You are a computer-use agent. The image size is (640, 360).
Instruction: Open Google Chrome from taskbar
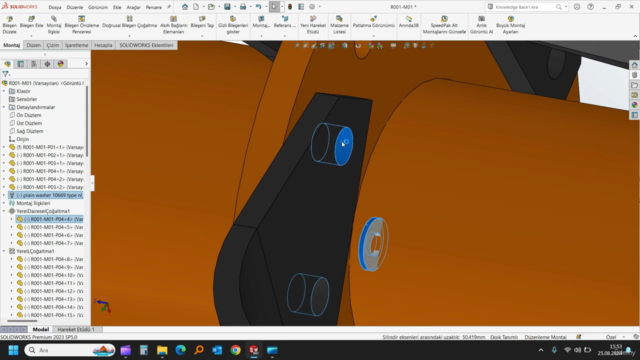[236, 350]
